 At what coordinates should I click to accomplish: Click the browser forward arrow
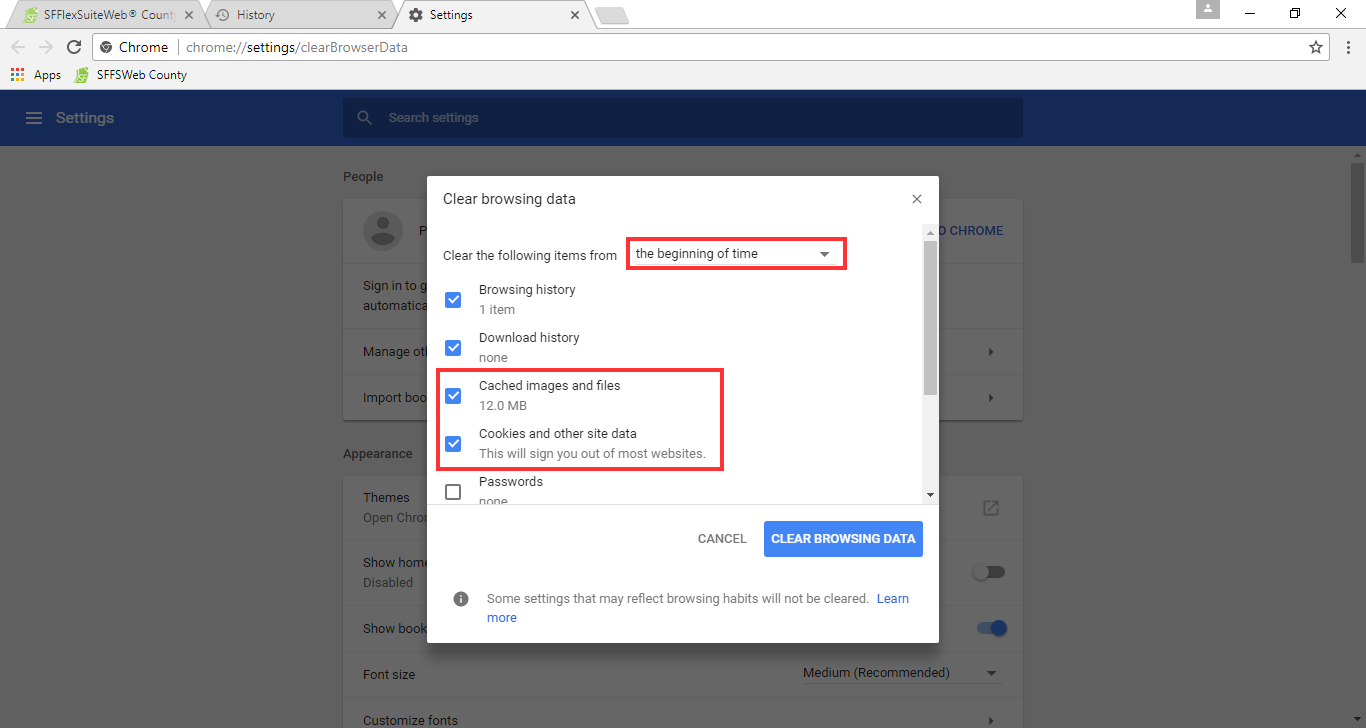tap(46, 47)
